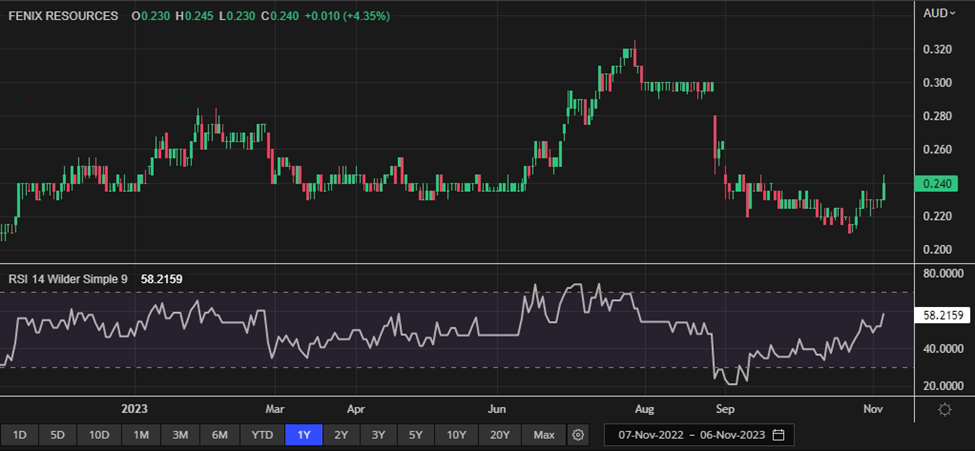
Task: Click the RSI value 58.2159 in legend
Action: (x=161, y=279)
